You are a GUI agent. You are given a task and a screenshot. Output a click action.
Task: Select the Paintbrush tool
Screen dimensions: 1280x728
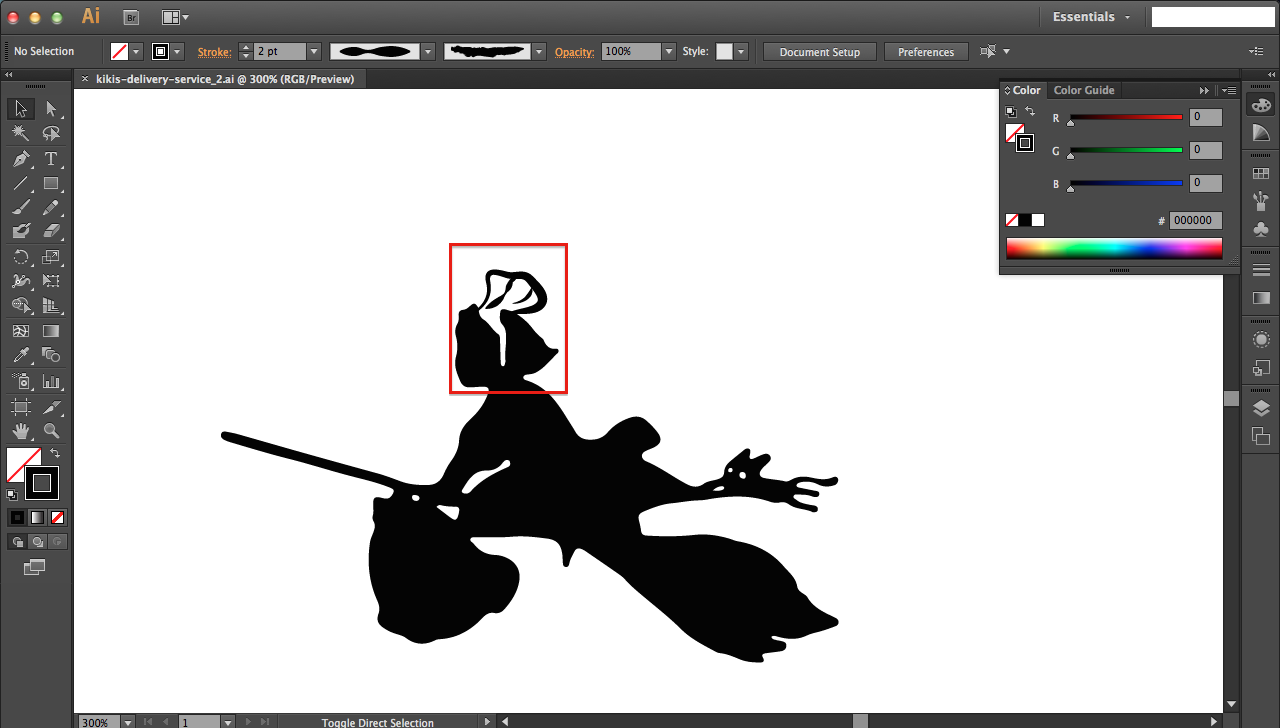pyautogui.click(x=21, y=207)
